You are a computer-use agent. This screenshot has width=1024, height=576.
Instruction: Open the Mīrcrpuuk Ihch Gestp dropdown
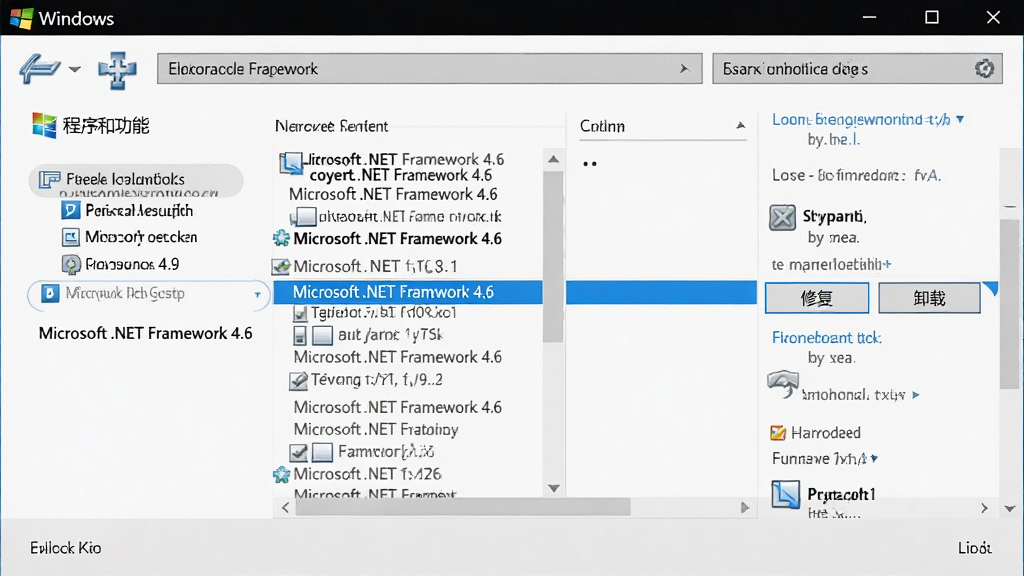coord(257,295)
